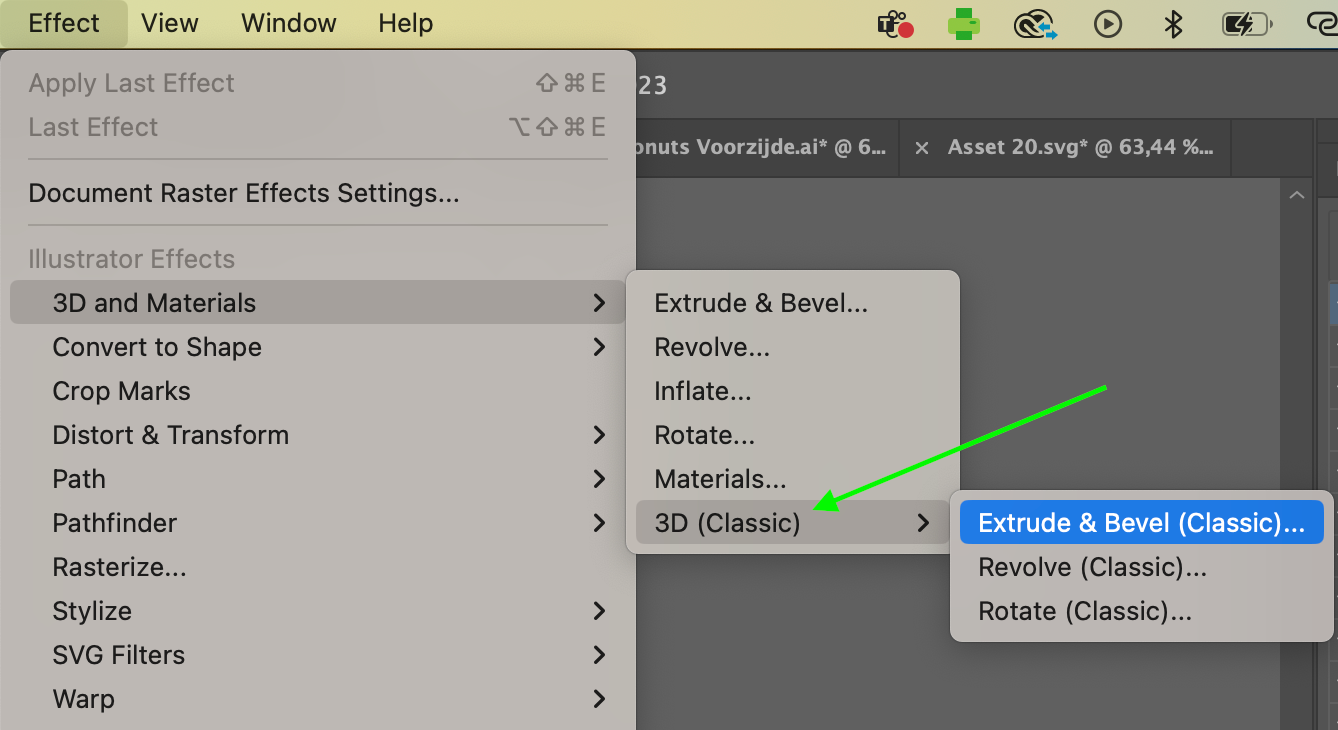Open the Bluetooth menu bar icon

[1174, 24]
